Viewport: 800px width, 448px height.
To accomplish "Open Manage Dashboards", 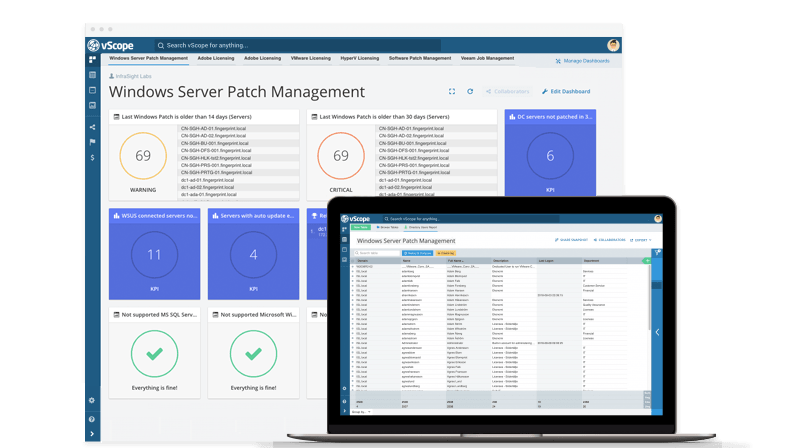I will [583, 61].
